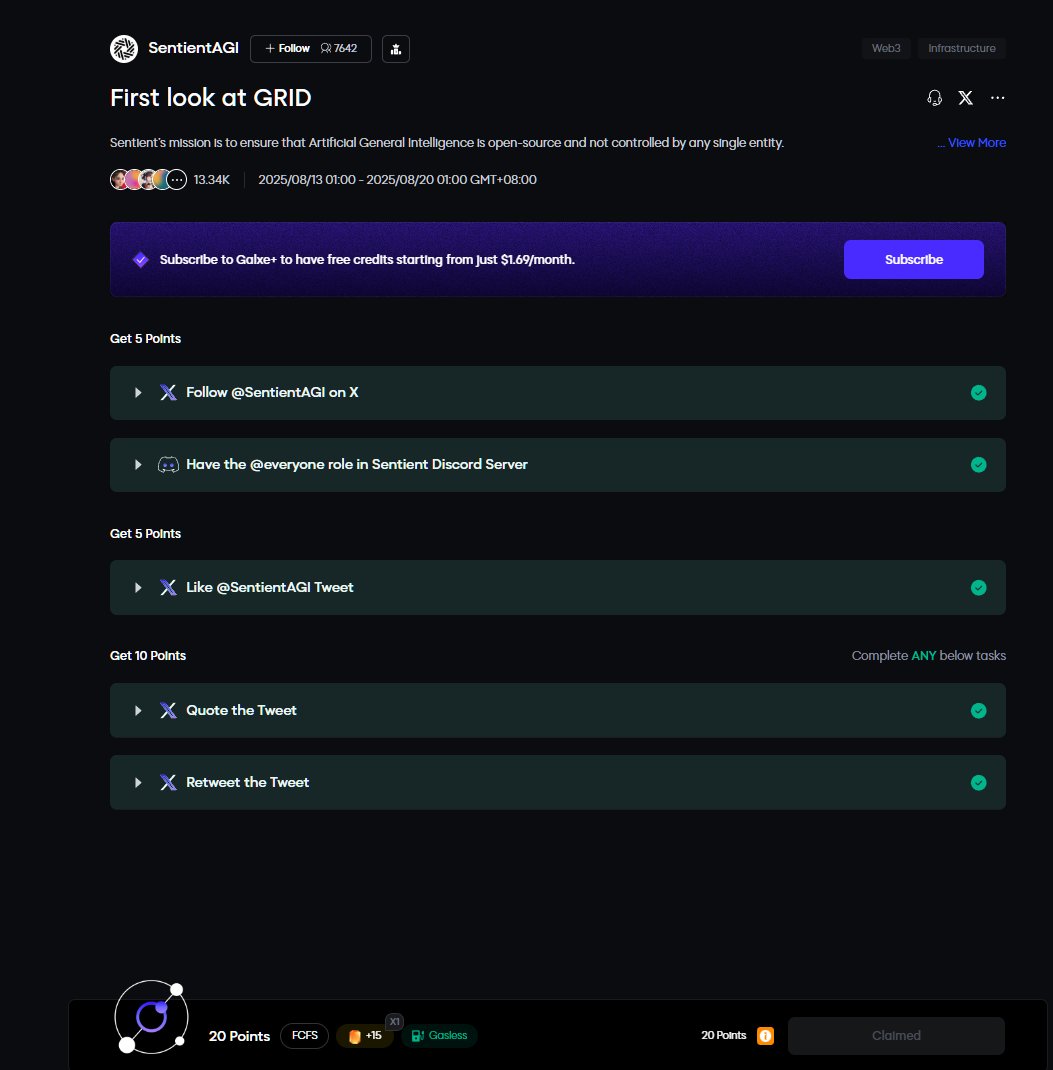The height and width of the screenshot is (1070, 1053).
Task: Click the SentientAGI logo avatar
Action: click(x=124, y=48)
